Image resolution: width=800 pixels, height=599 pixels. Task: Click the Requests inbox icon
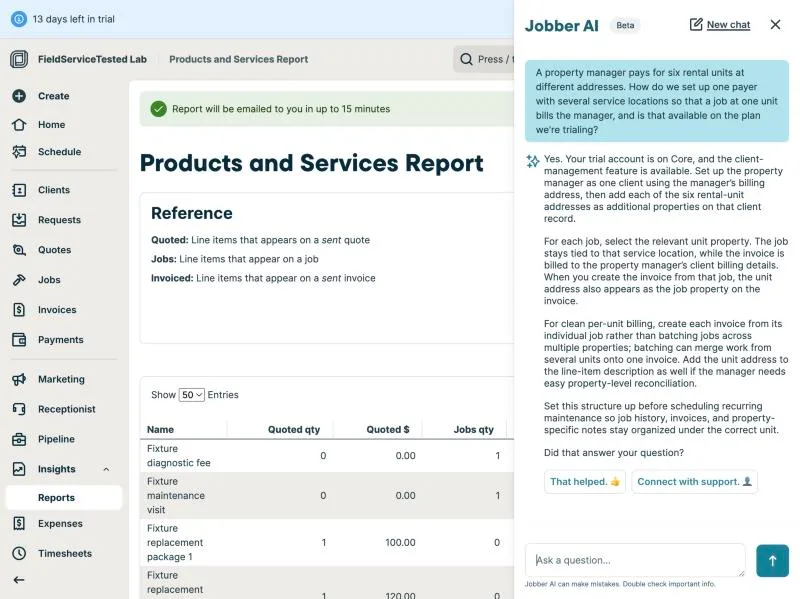click(x=19, y=220)
